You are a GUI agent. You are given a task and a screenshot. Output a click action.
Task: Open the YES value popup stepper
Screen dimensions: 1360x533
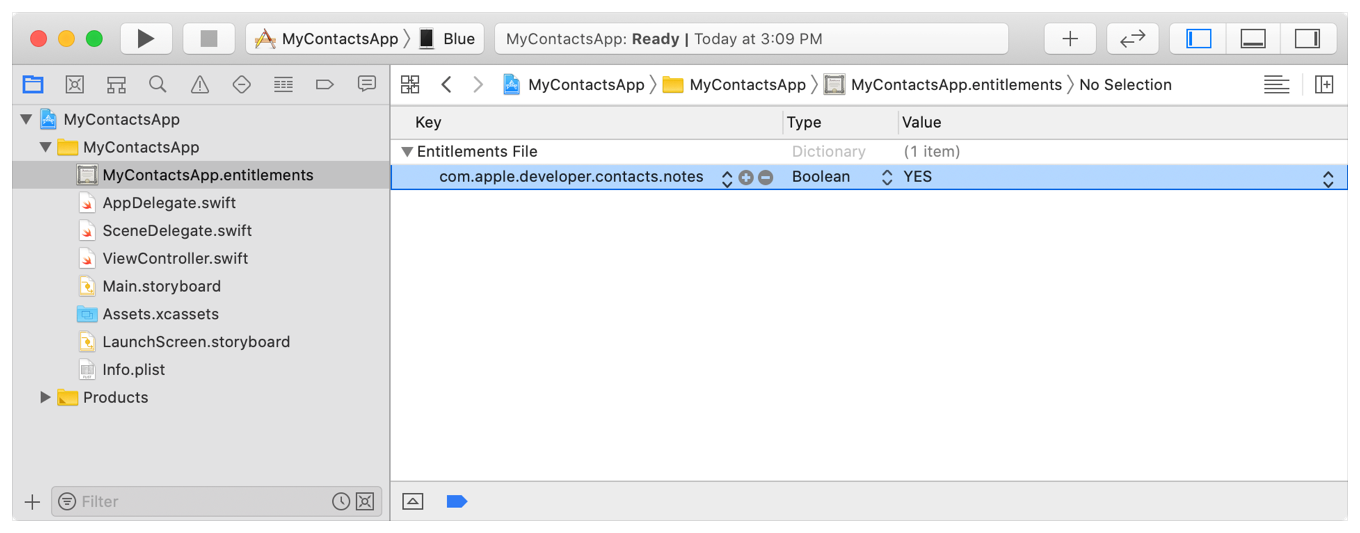click(x=1328, y=179)
